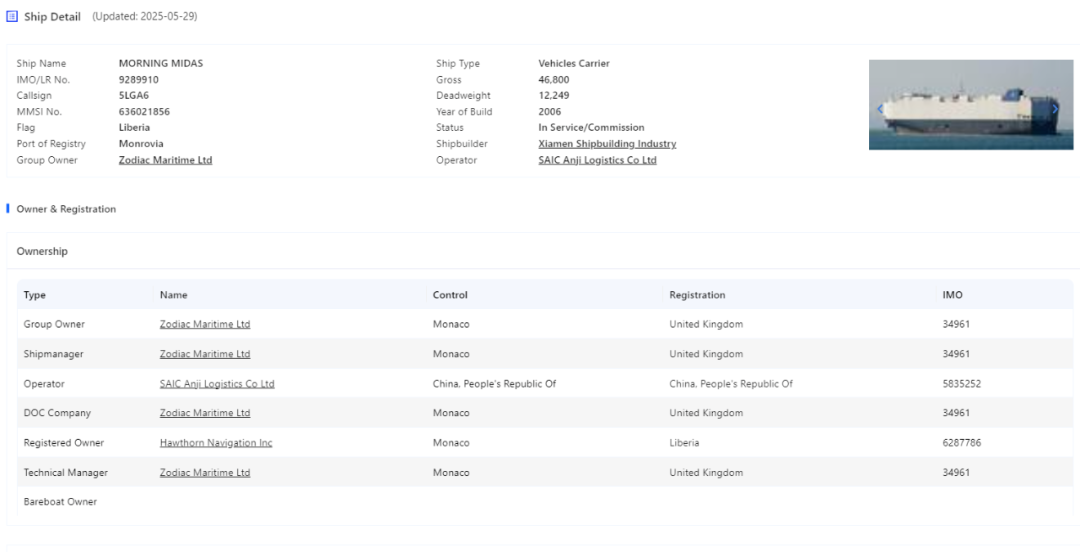Click ship type Vehicles Carrier
Viewport: 1080px width, 552px height.
pyautogui.click(x=574, y=63)
